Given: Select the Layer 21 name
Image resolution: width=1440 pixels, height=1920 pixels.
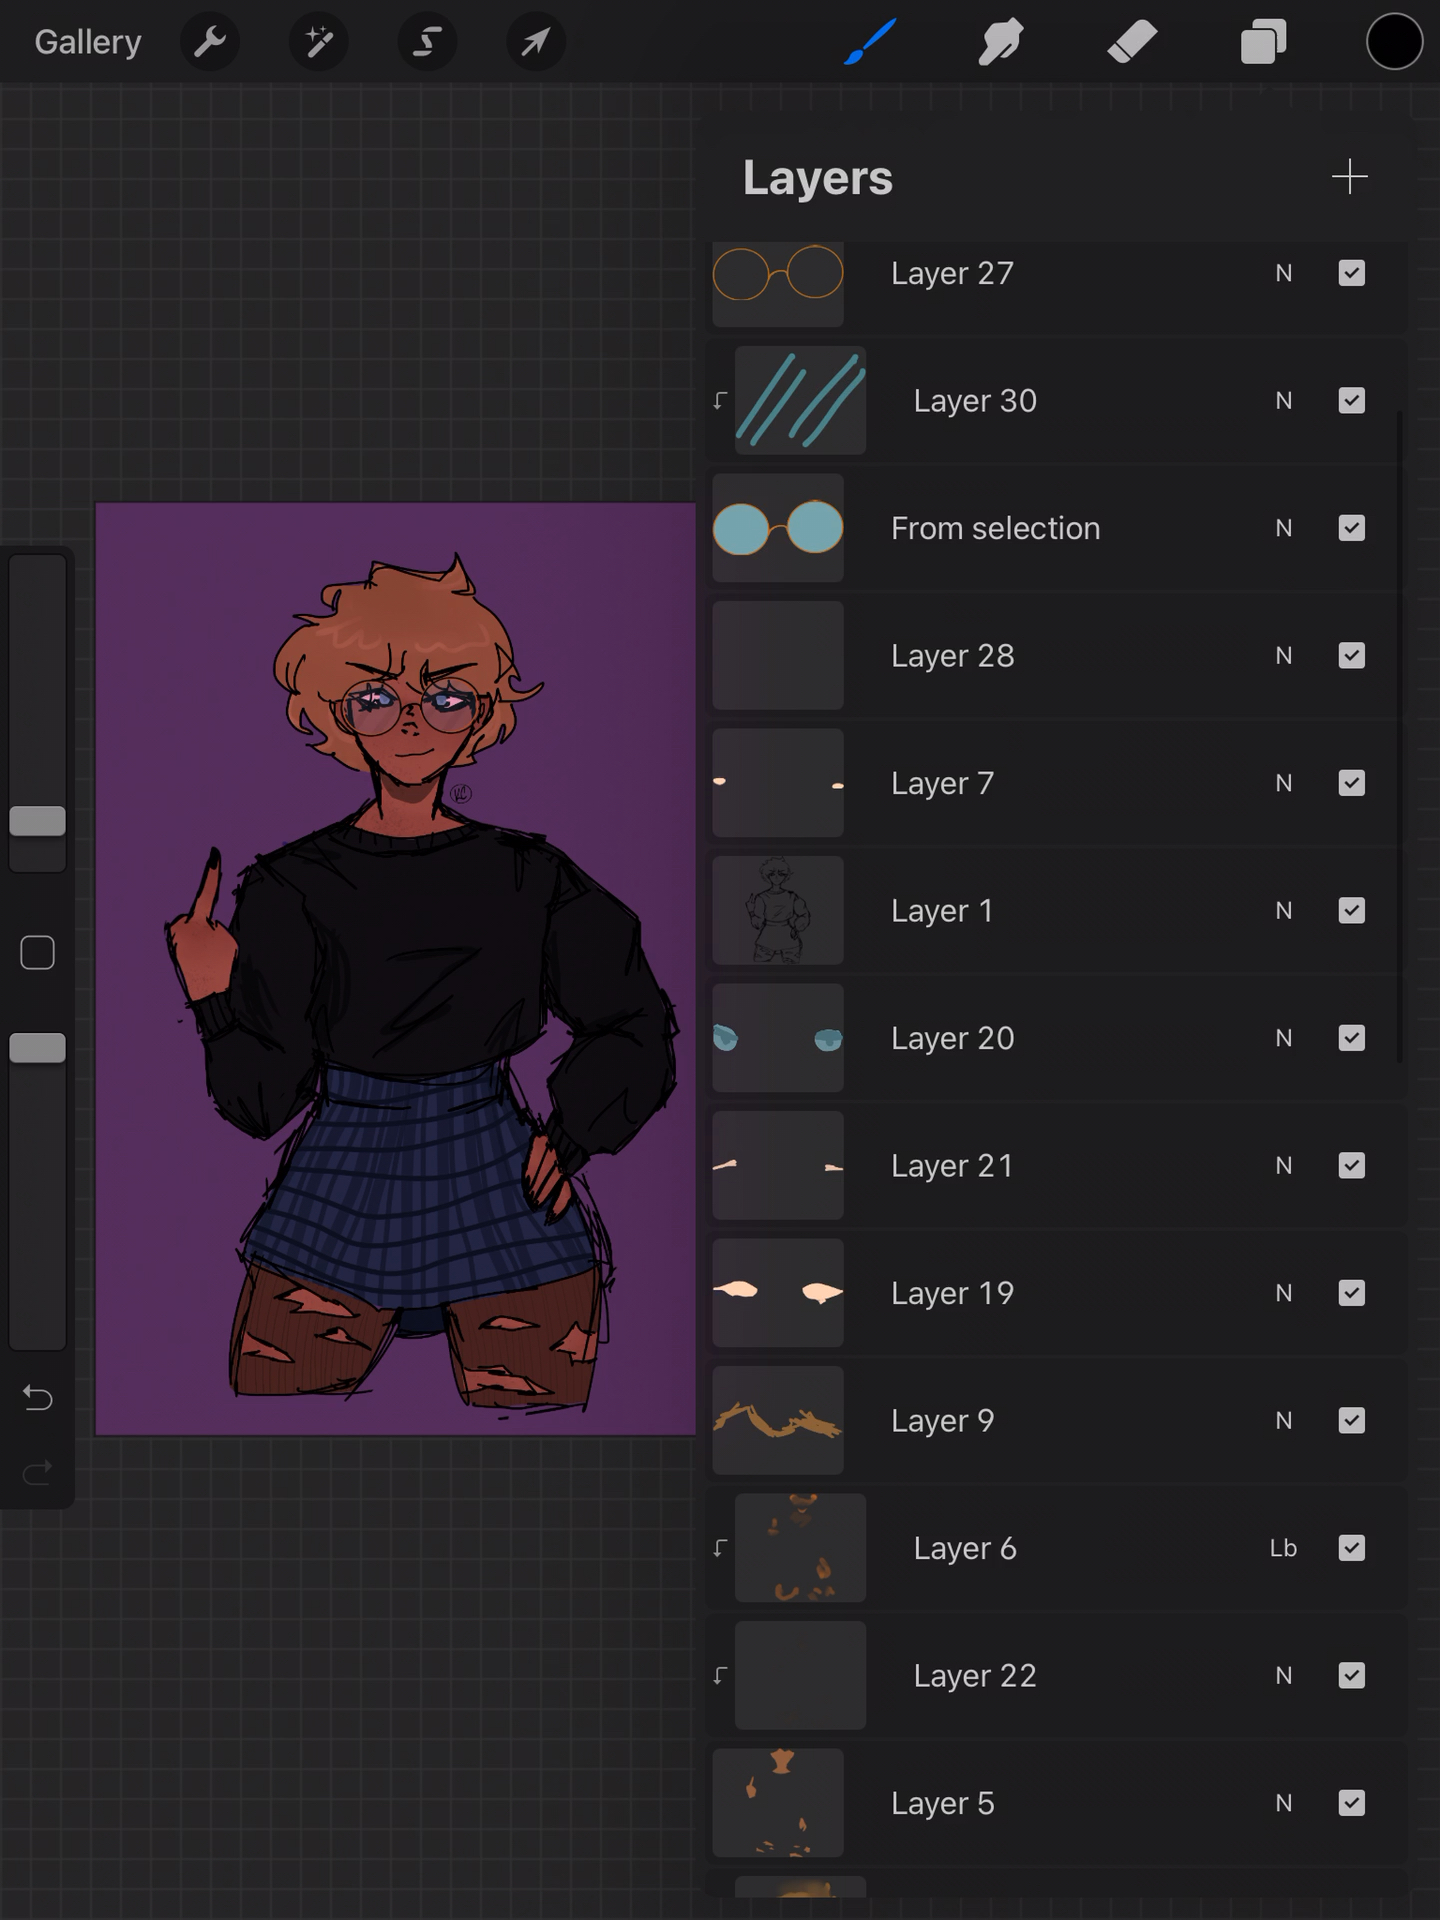Looking at the screenshot, I should [952, 1166].
